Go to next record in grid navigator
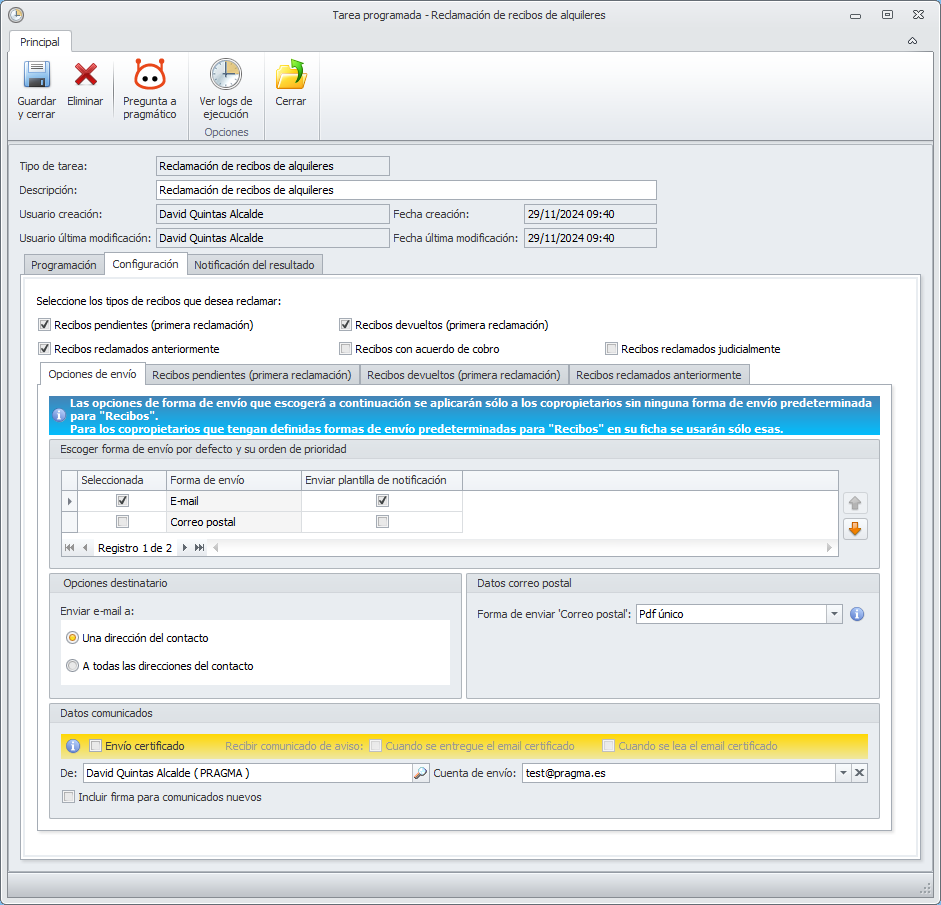The image size is (941, 905). [x=185, y=548]
